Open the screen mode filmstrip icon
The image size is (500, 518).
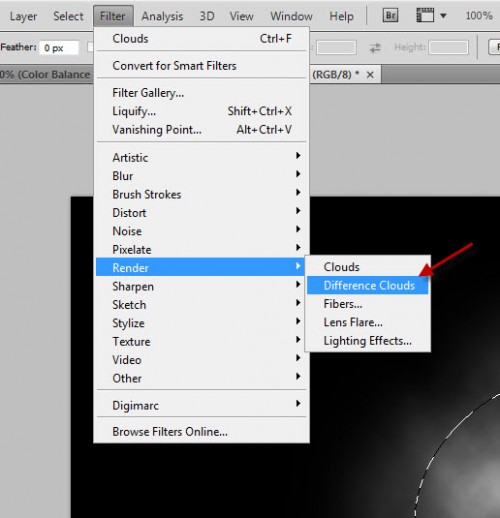(x=425, y=15)
